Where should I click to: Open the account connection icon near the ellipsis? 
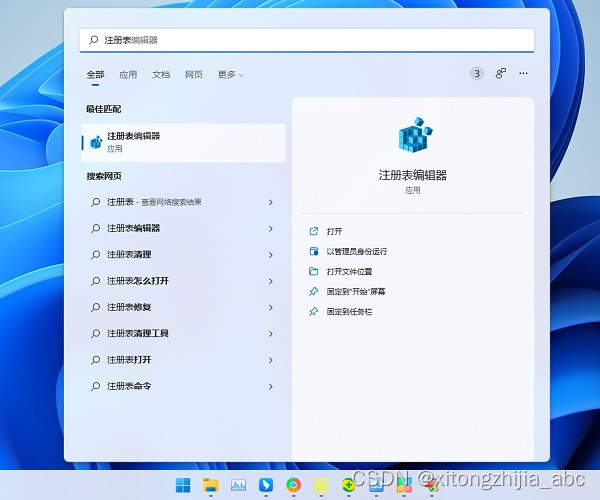coord(501,73)
